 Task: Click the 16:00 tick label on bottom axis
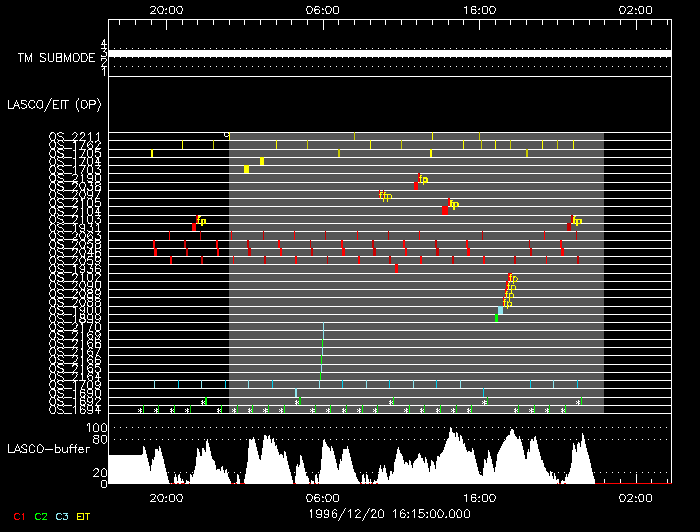pyautogui.click(x=480, y=496)
